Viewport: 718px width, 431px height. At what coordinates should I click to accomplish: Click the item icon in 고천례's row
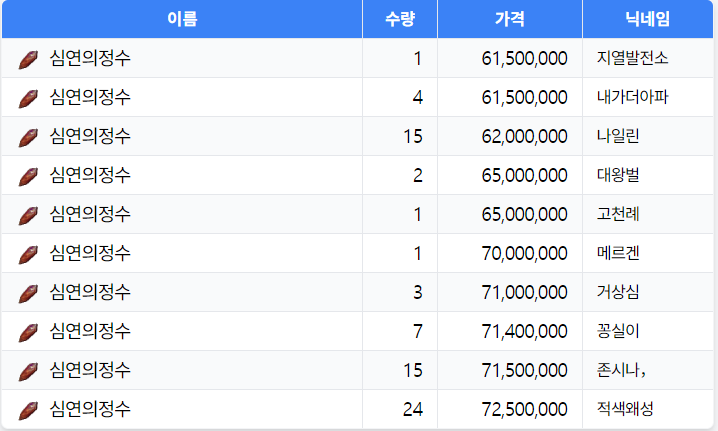coord(28,215)
